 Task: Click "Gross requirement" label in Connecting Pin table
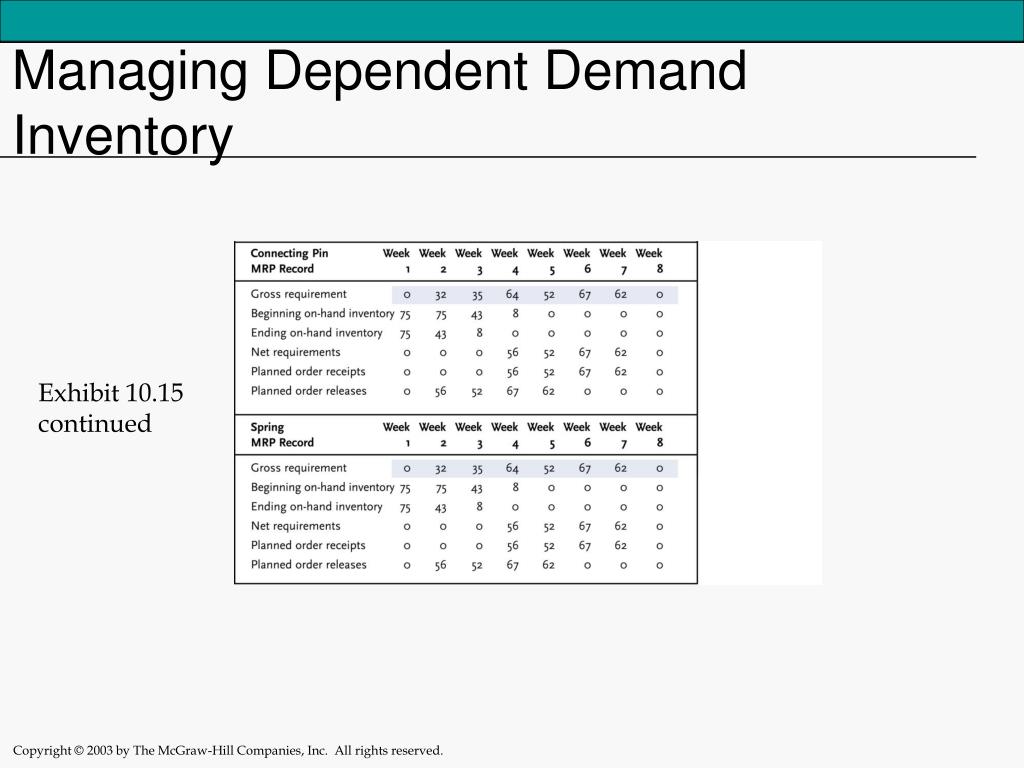pyautogui.click(x=298, y=294)
